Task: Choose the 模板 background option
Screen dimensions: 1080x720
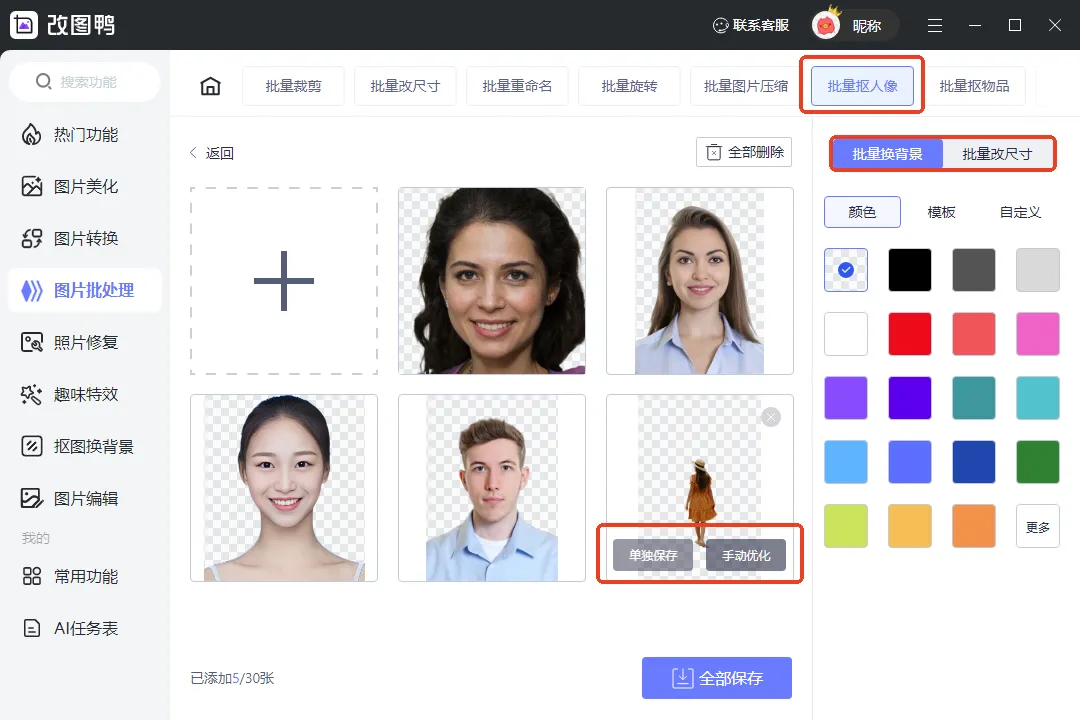Action: [x=942, y=212]
